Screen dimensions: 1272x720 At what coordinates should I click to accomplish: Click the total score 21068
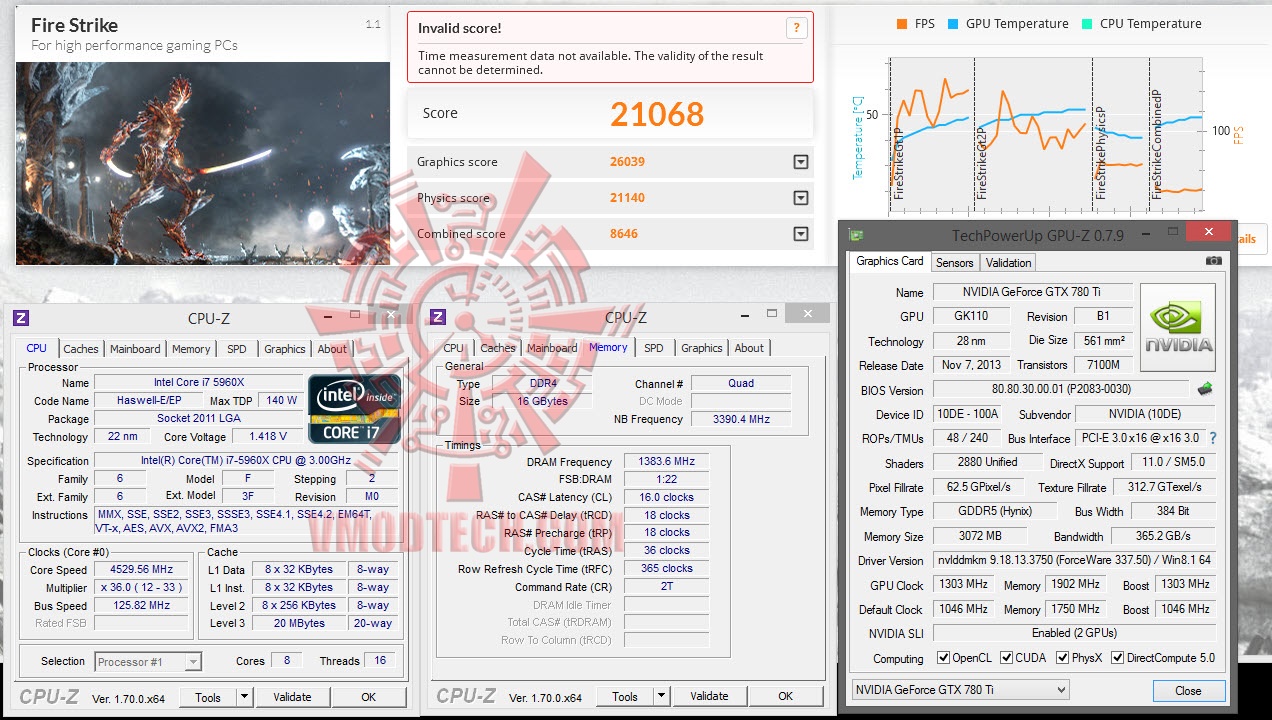[657, 114]
